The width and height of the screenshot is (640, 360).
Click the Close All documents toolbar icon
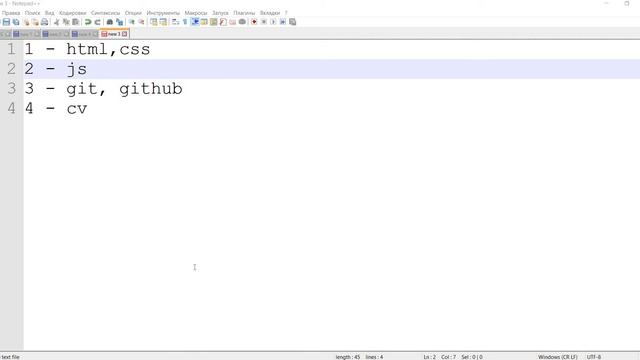point(35,22)
